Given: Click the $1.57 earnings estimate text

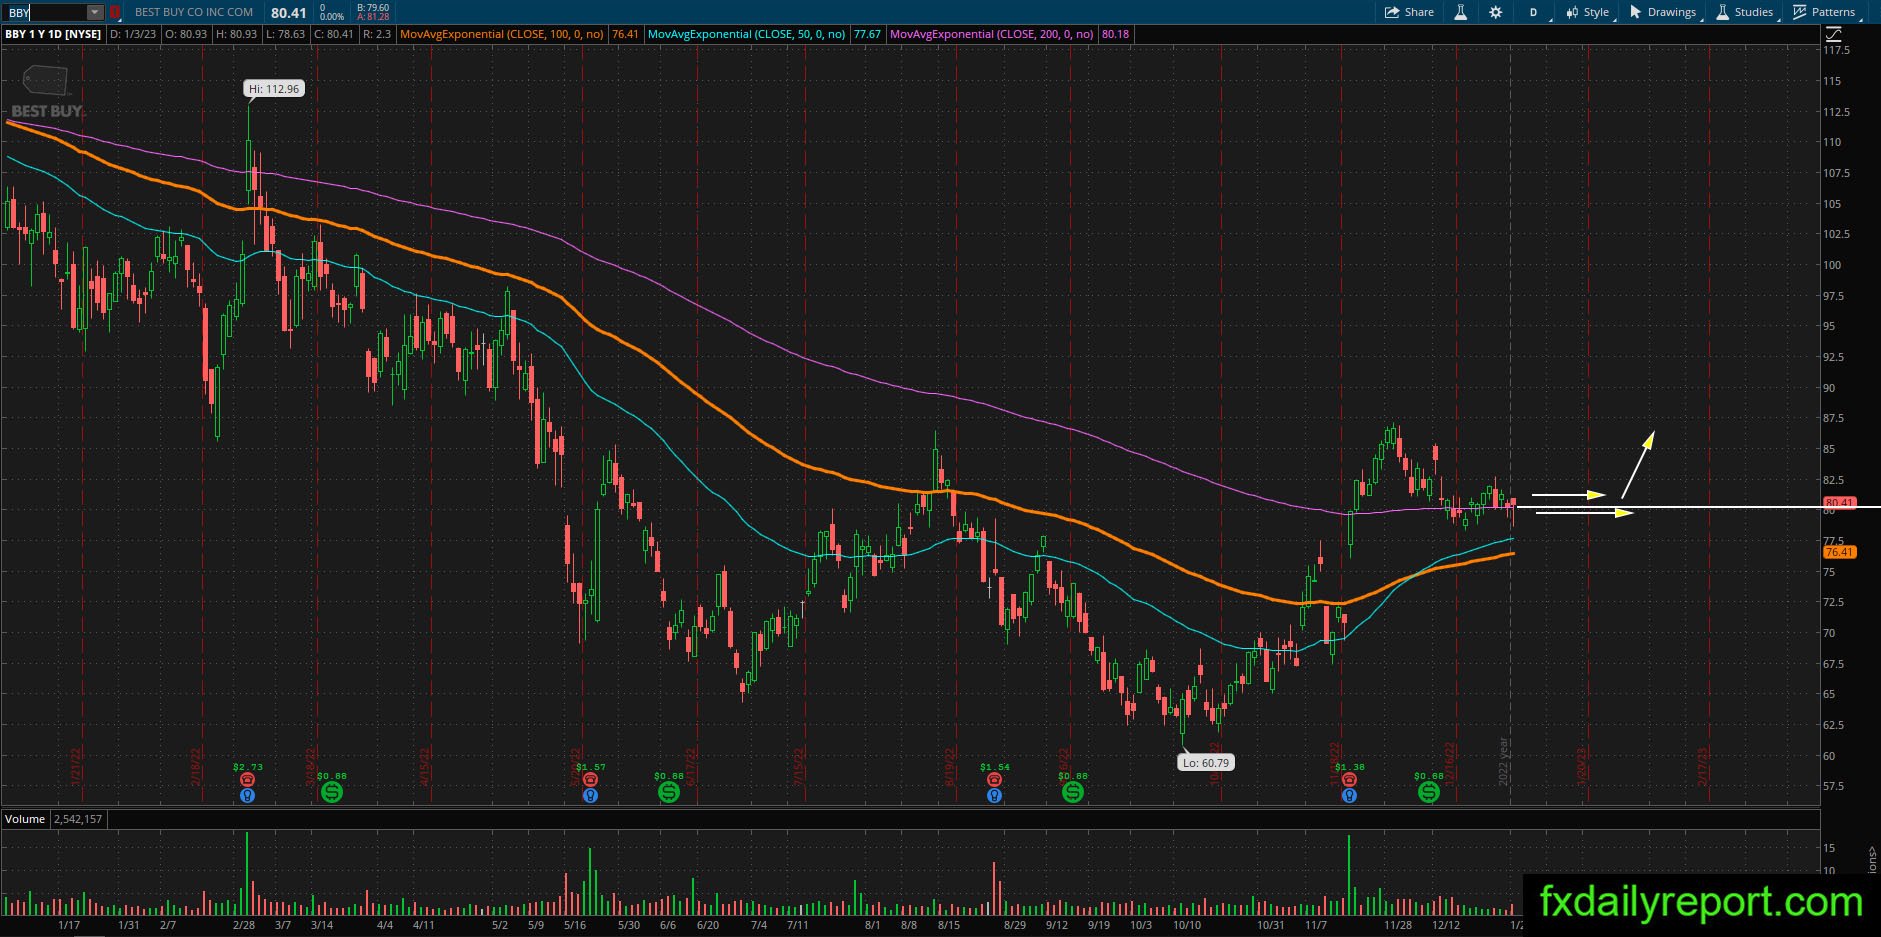Looking at the screenshot, I should [x=590, y=767].
